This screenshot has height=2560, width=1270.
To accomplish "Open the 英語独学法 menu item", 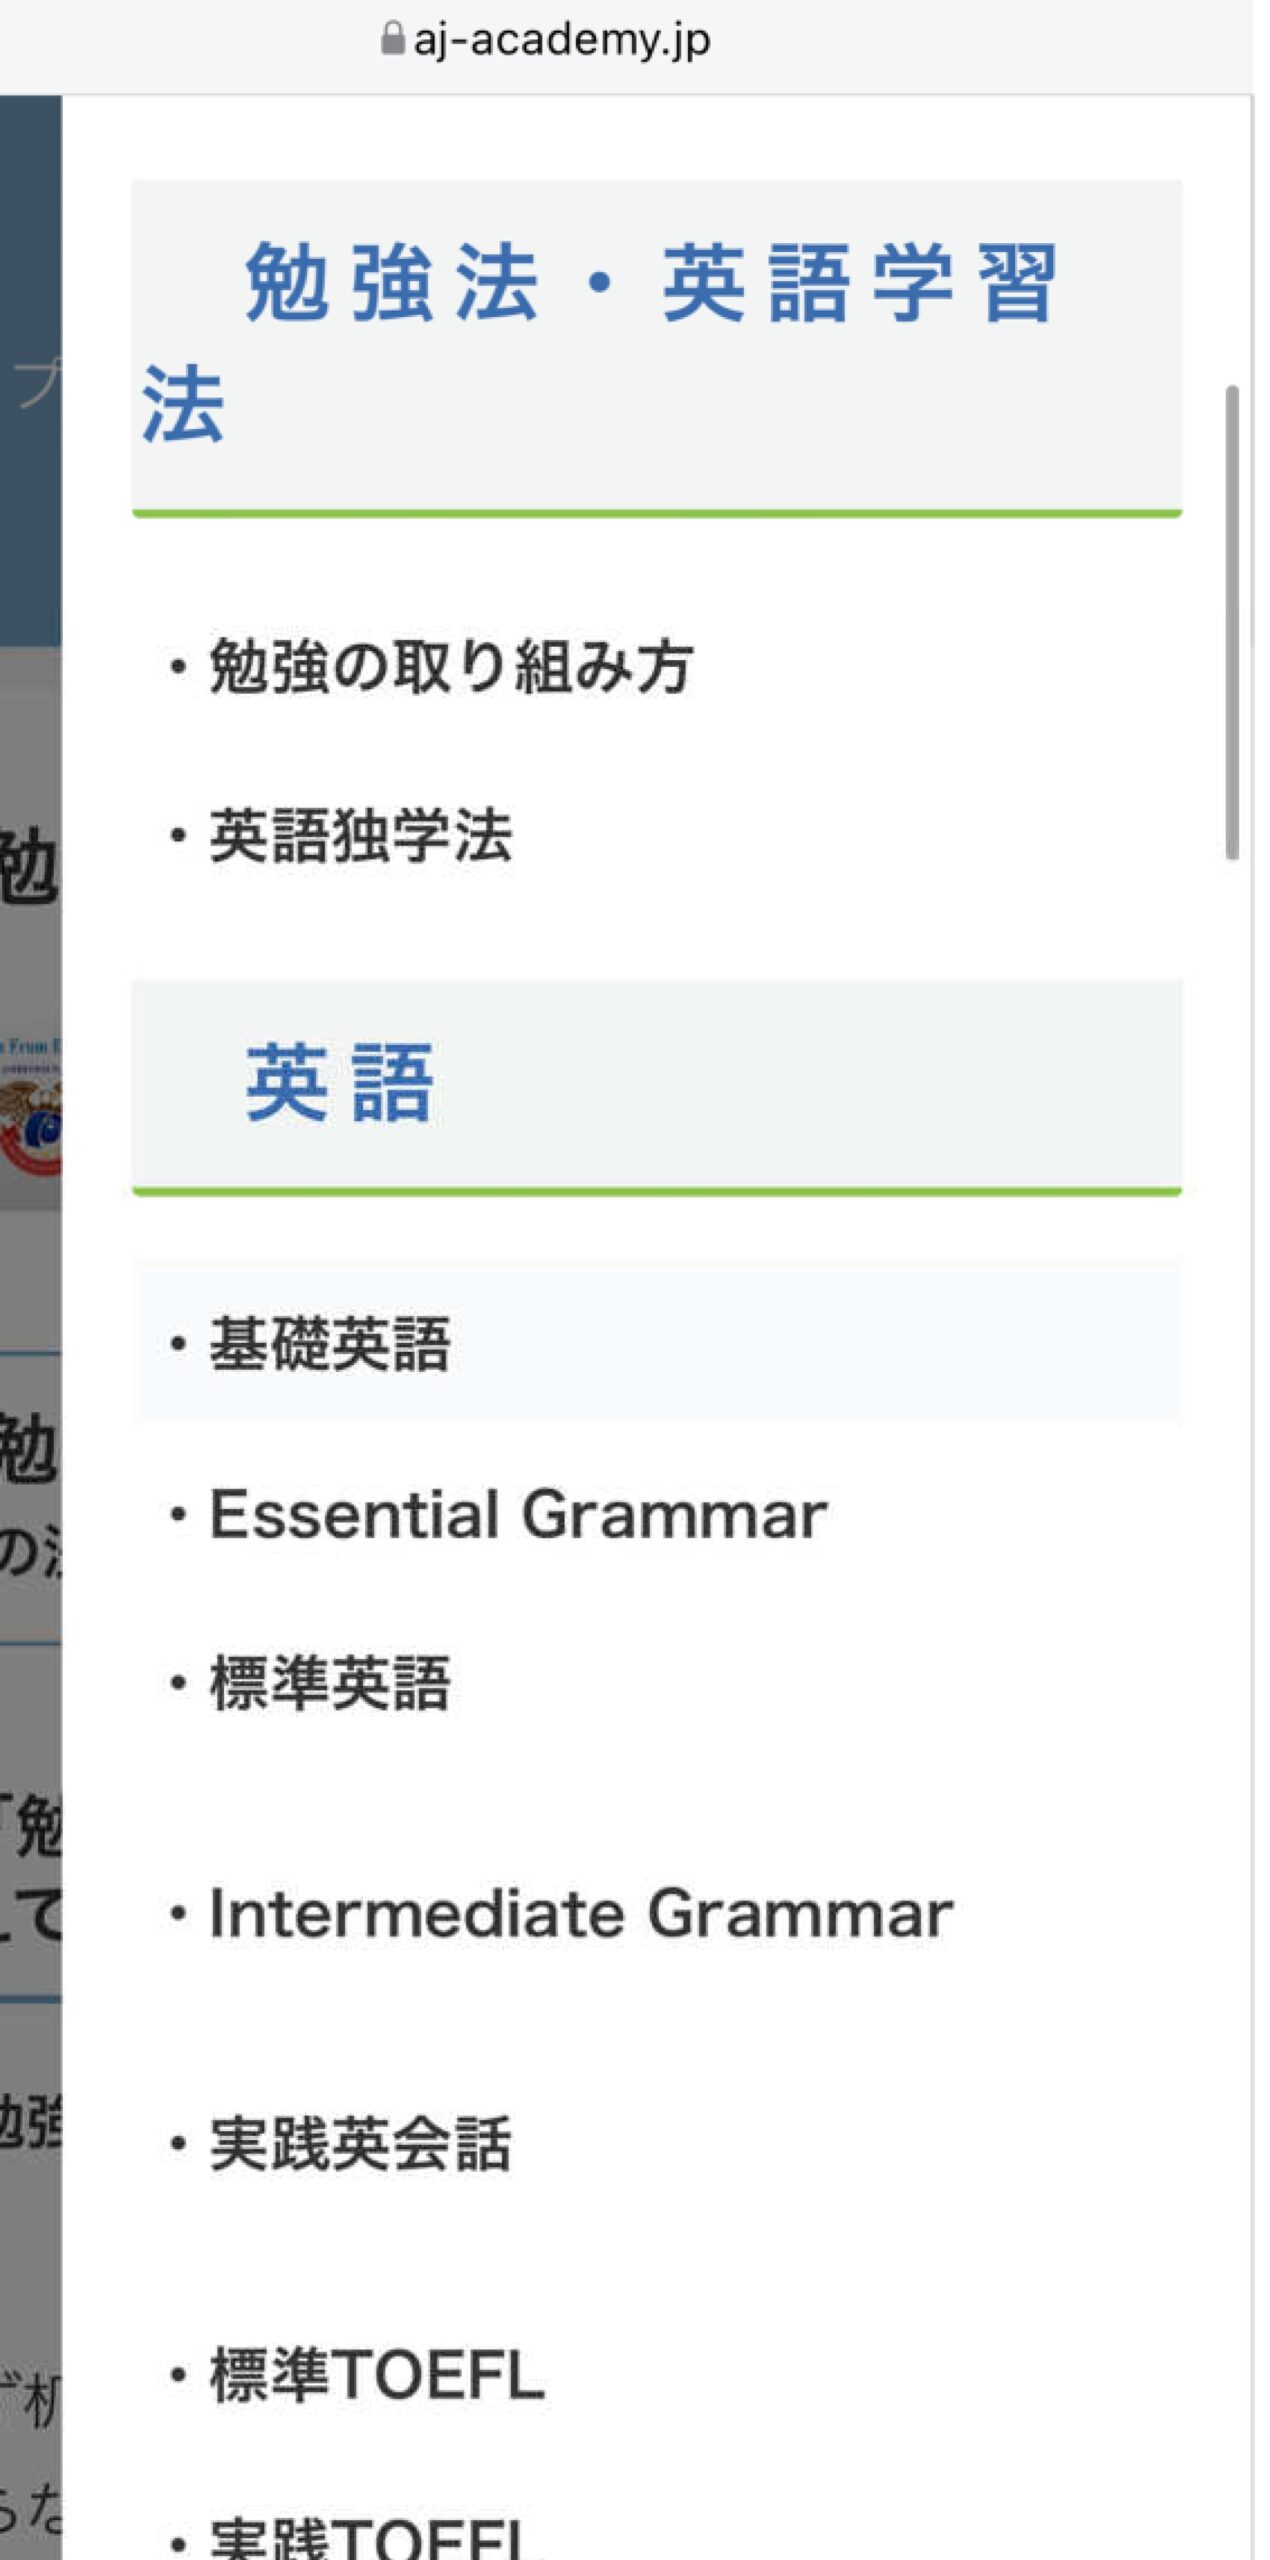I will (360, 836).
